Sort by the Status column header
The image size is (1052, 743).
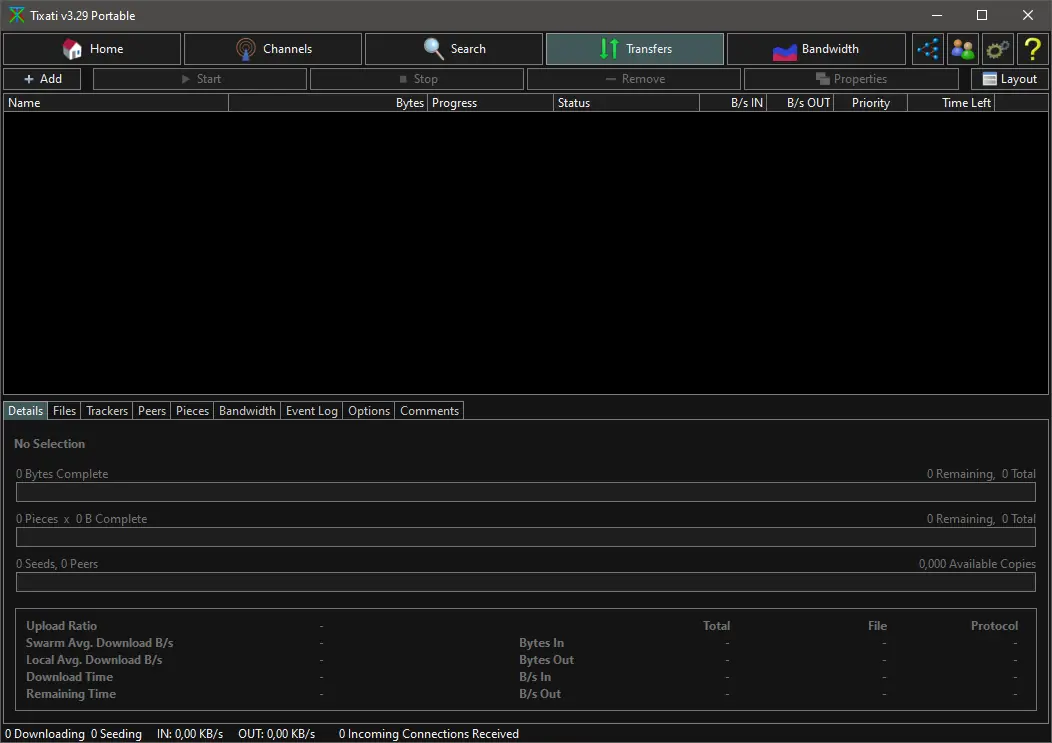pos(627,103)
